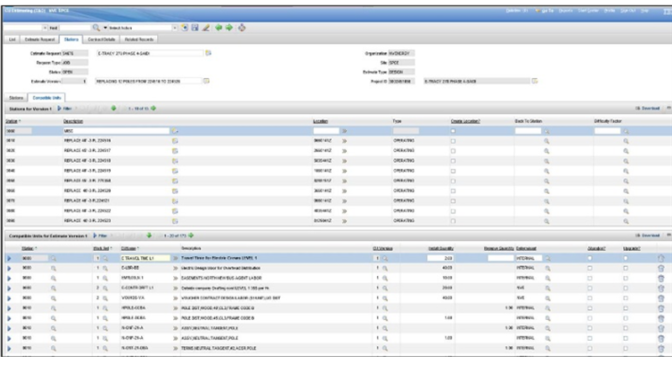Tick Create Location checkbox for the 224520 station row
The width and height of the screenshot is (672, 372).
tap(453, 191)
